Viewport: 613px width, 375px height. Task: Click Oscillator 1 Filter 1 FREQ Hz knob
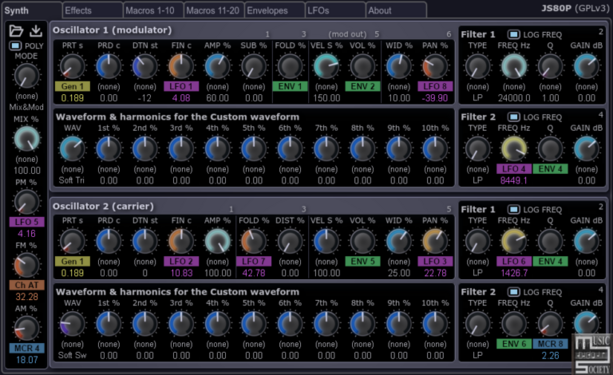(x=514, y=66)
